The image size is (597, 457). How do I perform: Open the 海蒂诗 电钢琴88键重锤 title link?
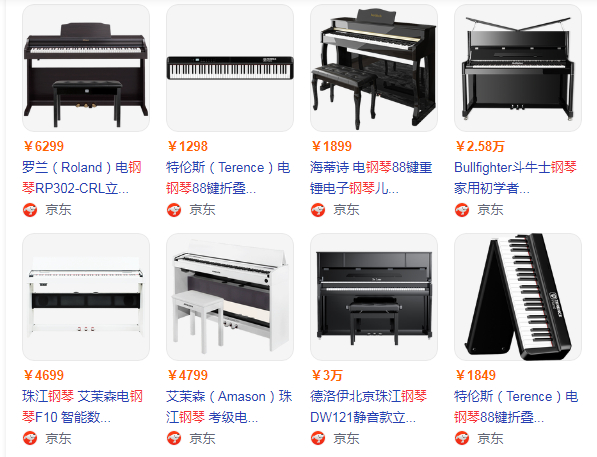(371, 177)
